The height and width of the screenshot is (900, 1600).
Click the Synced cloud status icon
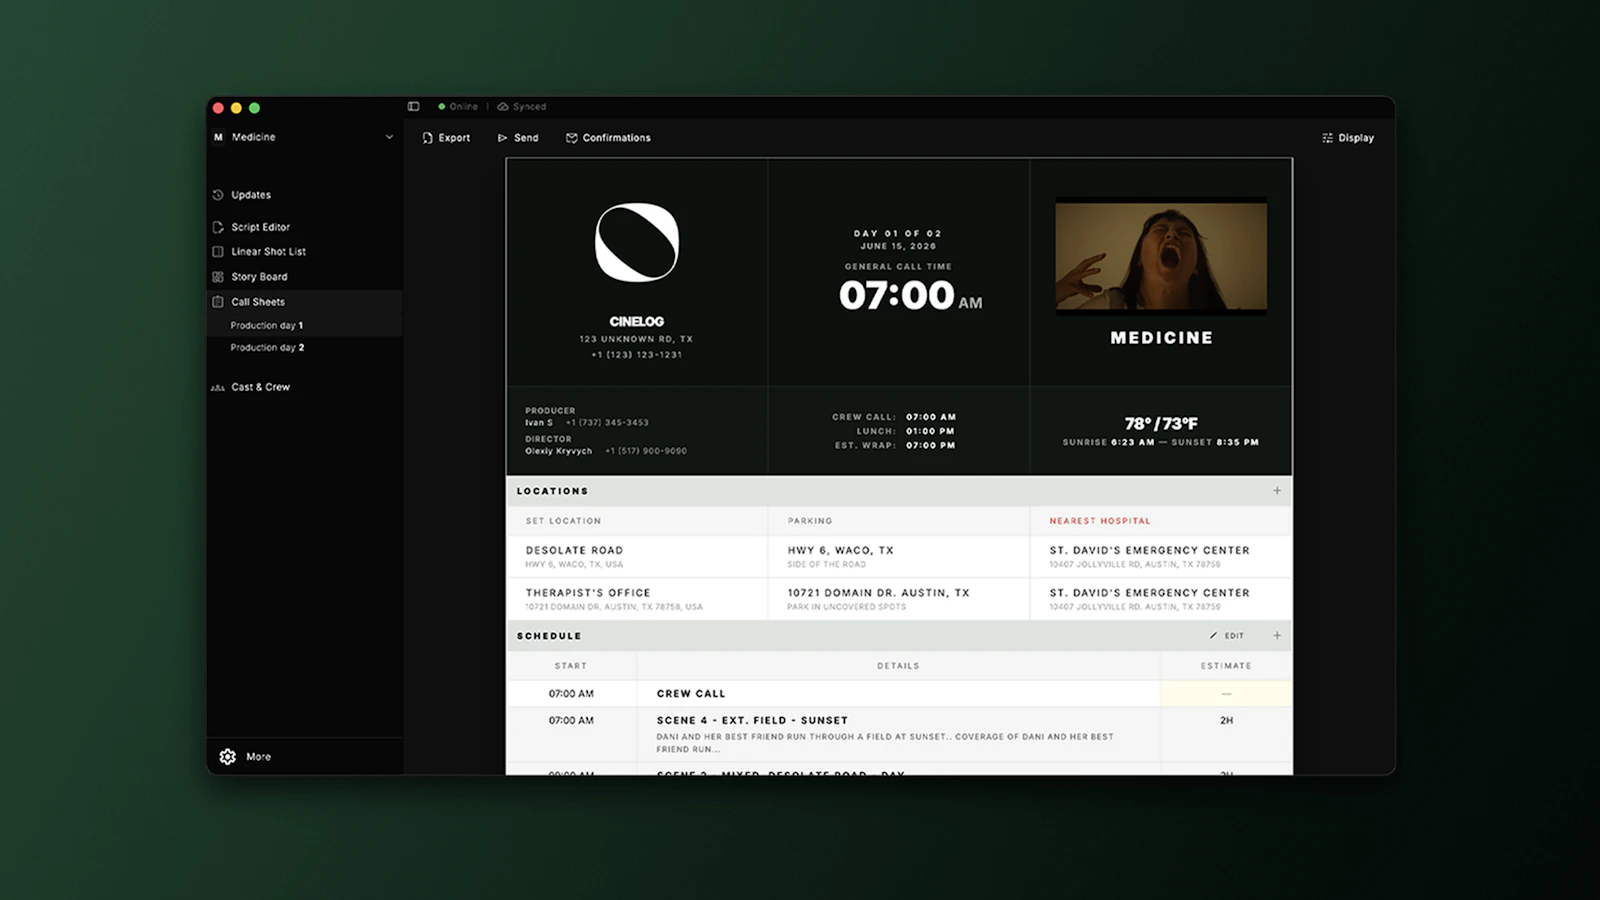(x=503, y=106)
